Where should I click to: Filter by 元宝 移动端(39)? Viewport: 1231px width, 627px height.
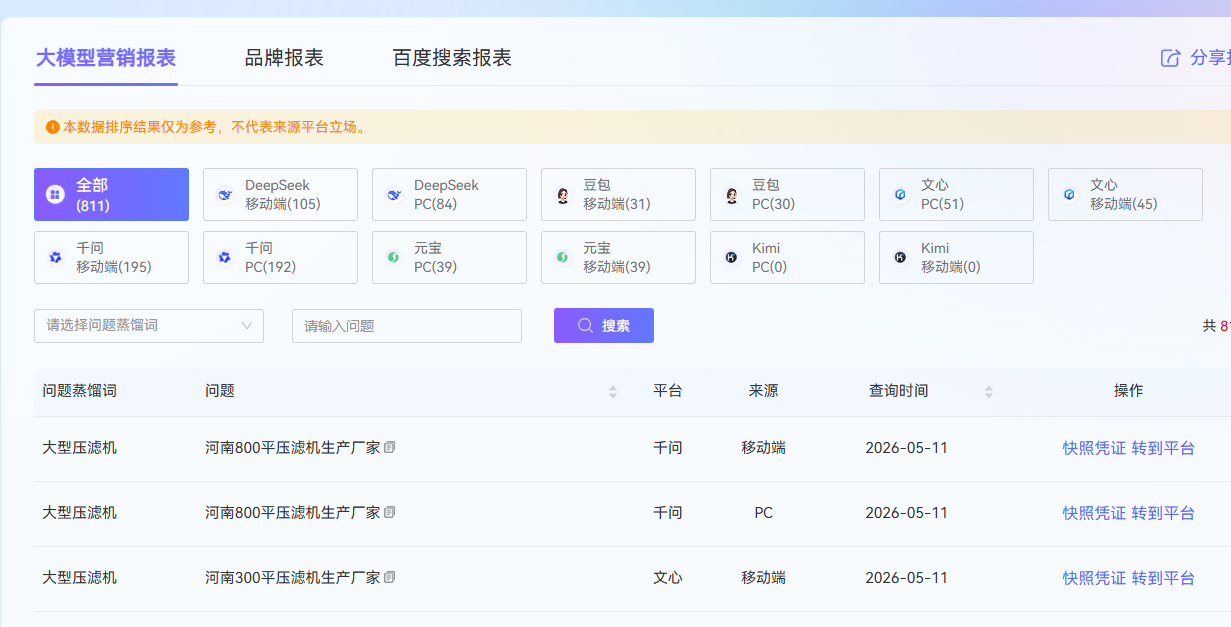pyautogui.click(x=618, y=257)
